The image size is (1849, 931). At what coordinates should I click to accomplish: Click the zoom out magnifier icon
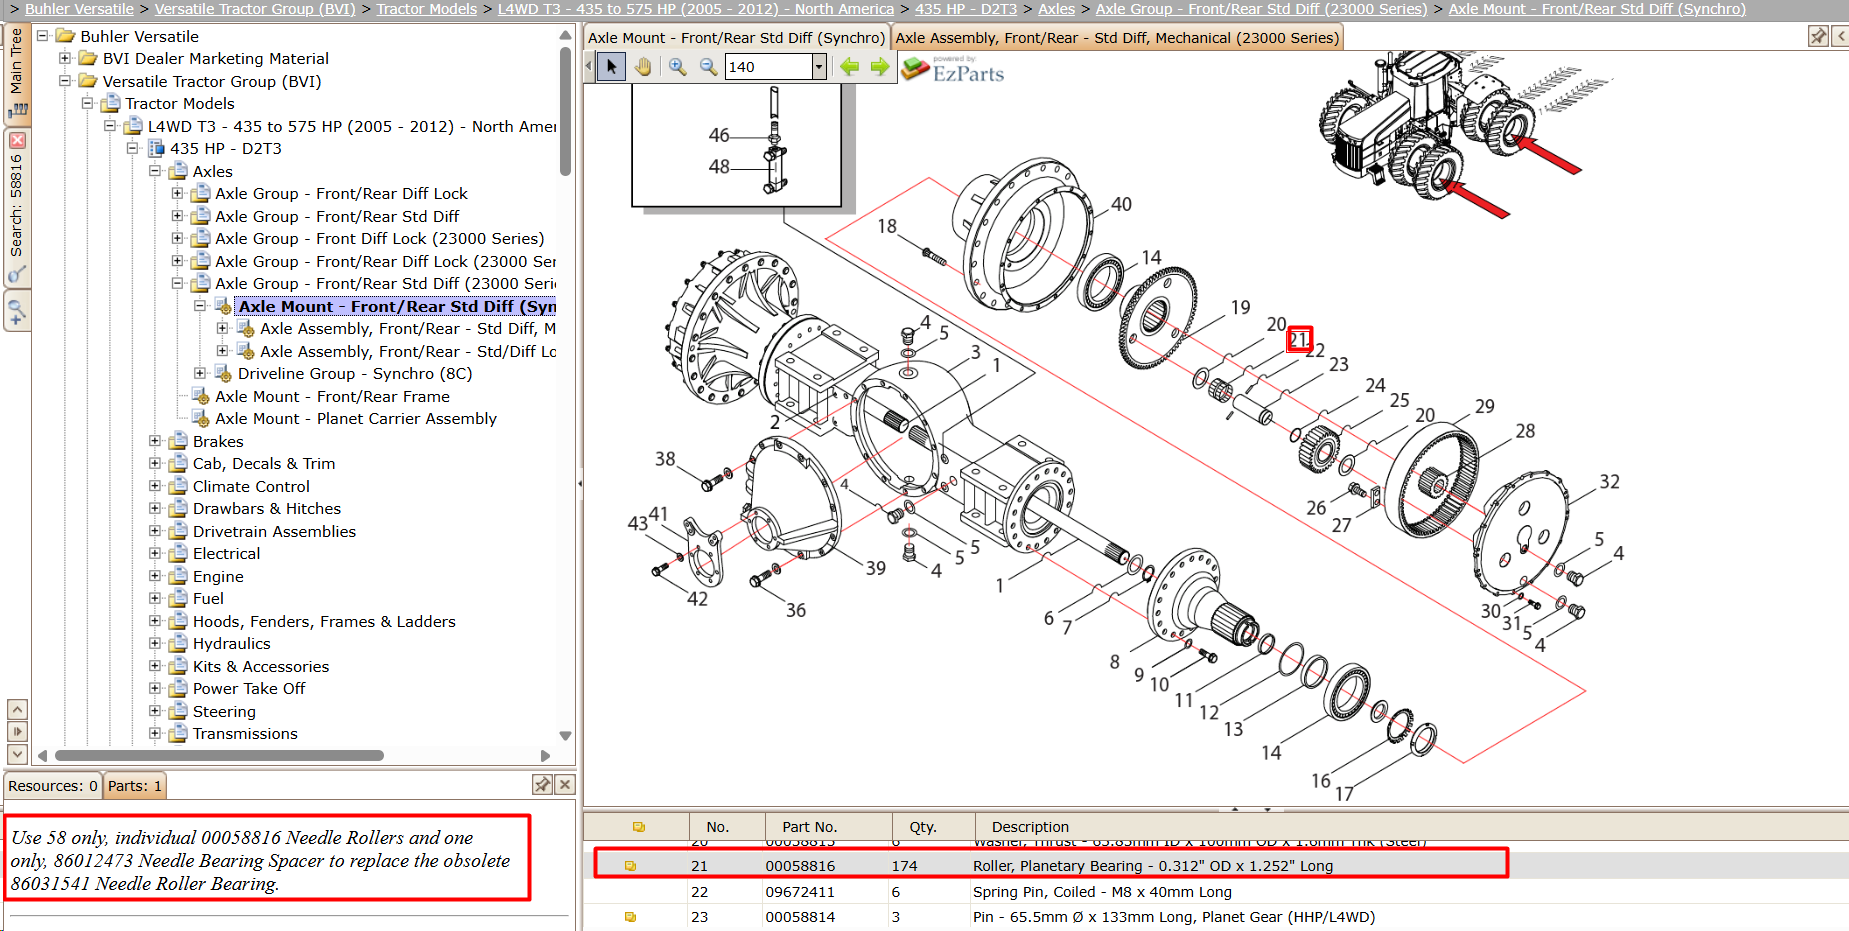click(708, 67)
